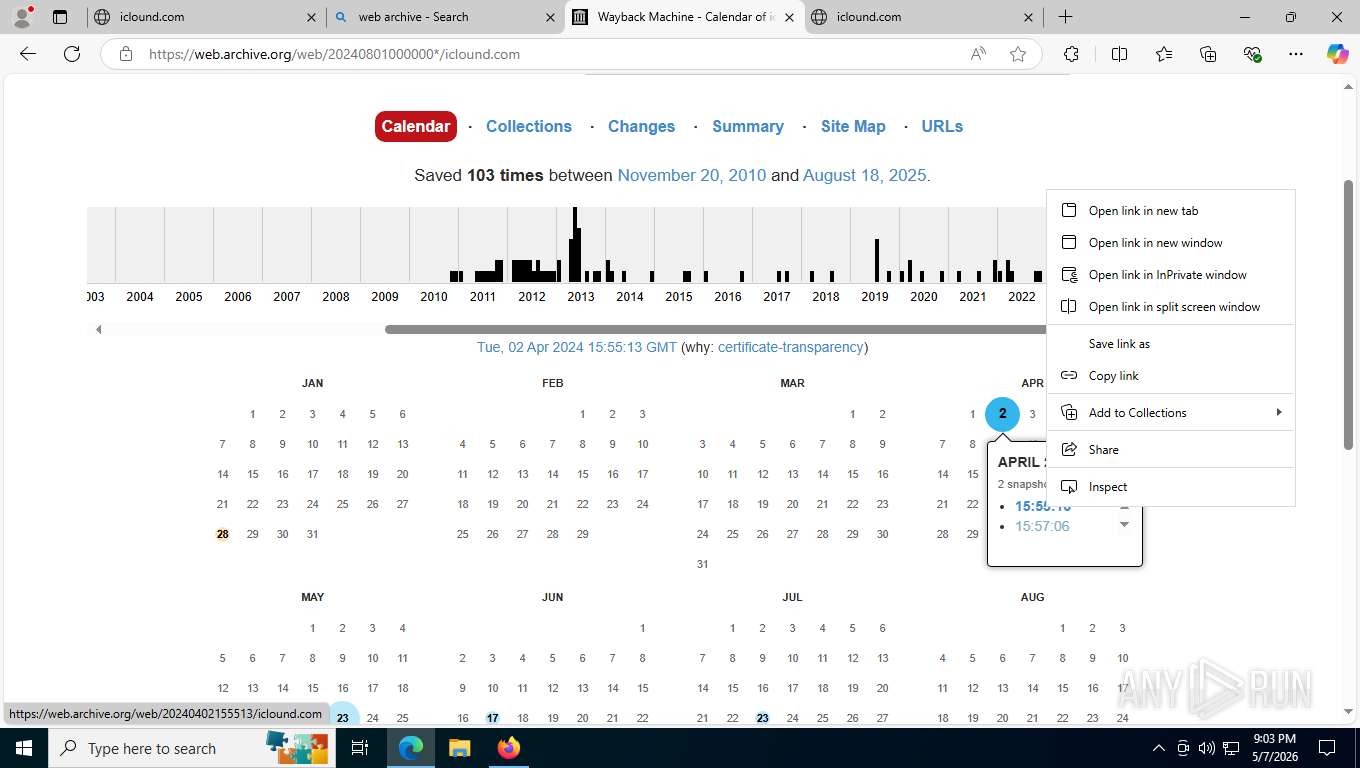
Task: Open tab actions menu icon
Action: (x=60, y=17)
